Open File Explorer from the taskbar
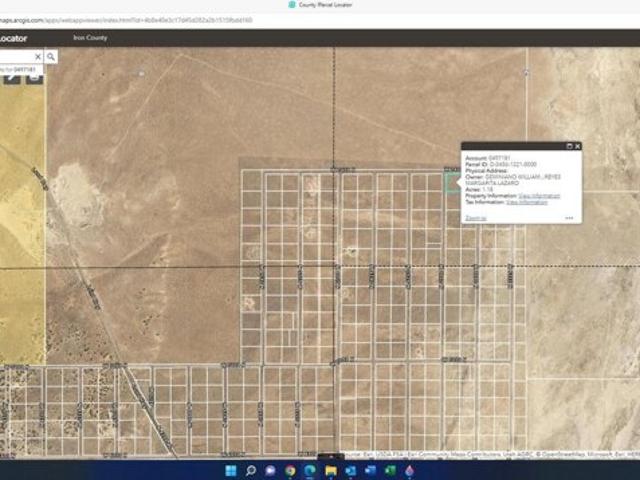The height and width of the screenshot is (480, 640). tap(330, 470)
